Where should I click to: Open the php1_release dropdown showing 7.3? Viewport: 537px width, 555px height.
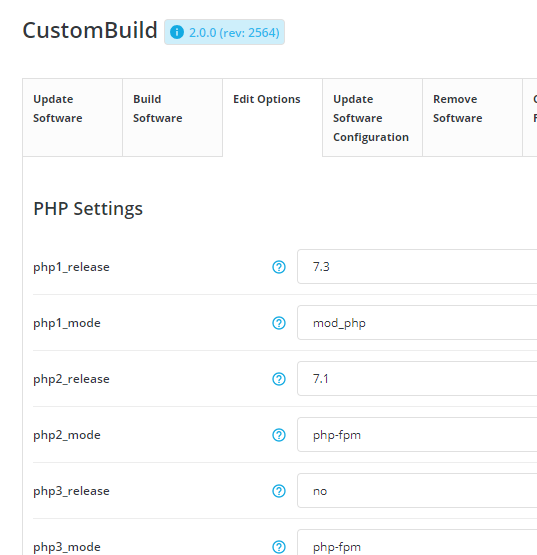417,267
